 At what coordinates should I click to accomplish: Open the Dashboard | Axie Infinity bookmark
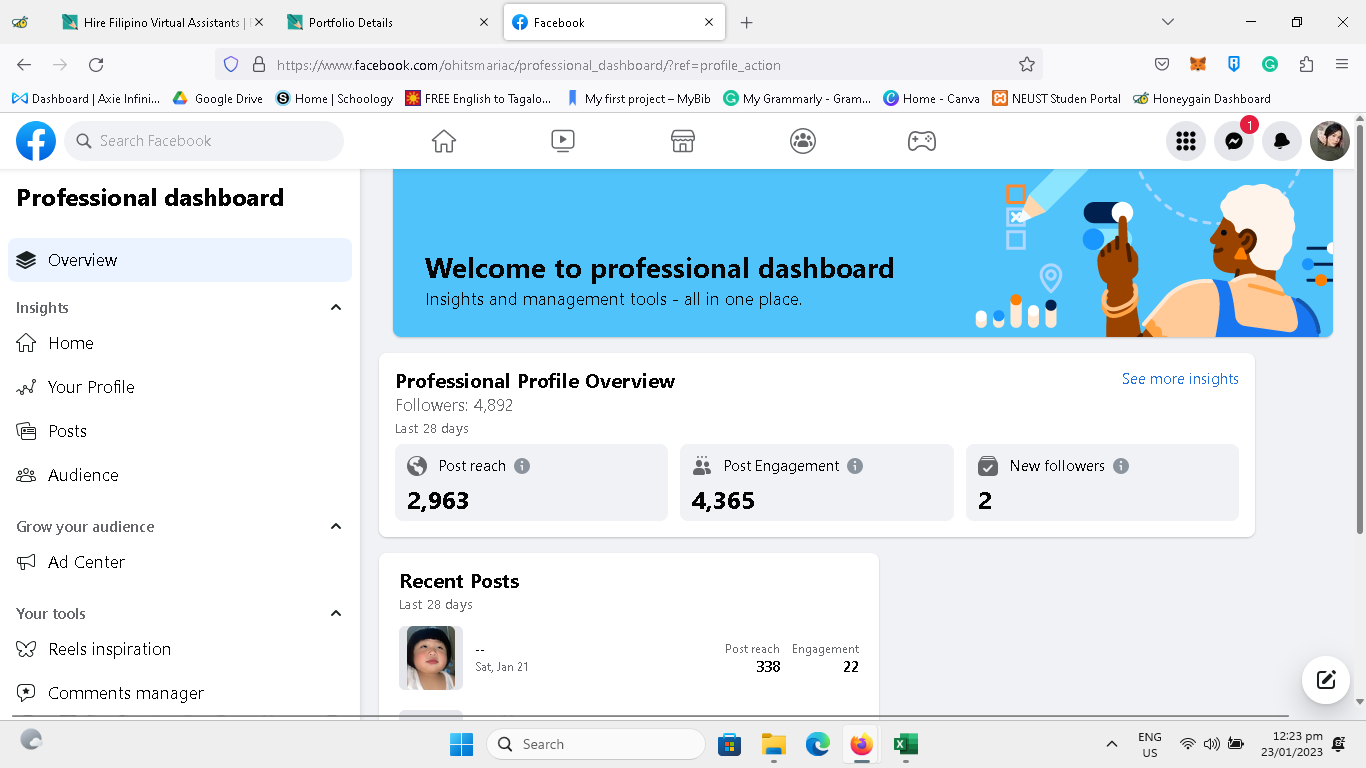(86, 99)
